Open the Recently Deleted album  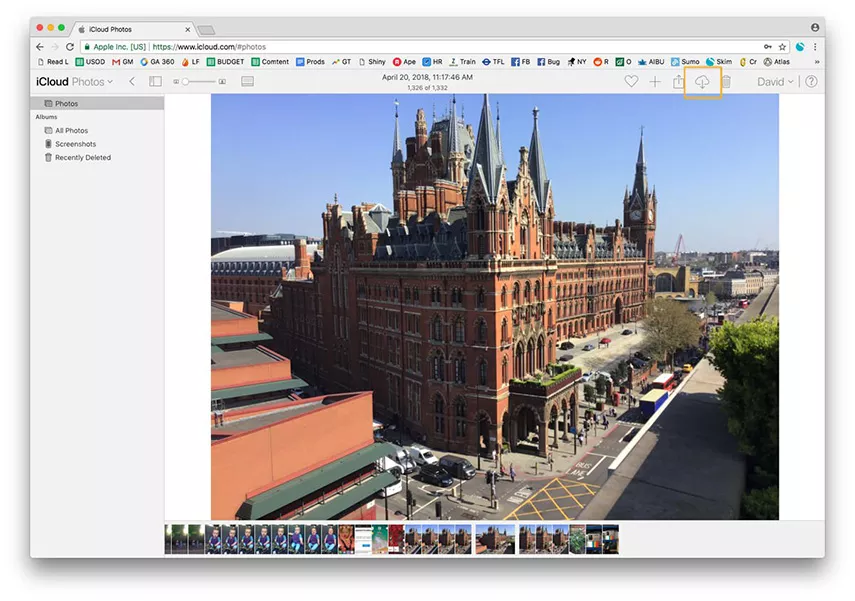pos(82,158)
